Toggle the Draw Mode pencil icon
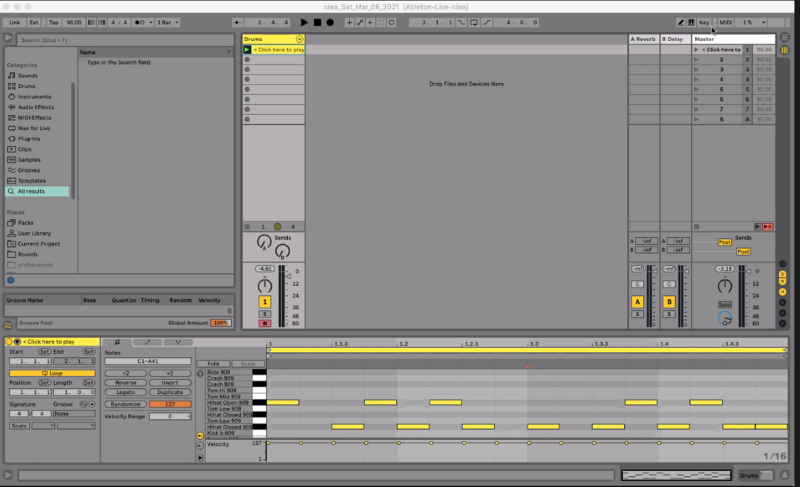The width and height of the screenshot is (800, 487). click(x=681, y=22)
